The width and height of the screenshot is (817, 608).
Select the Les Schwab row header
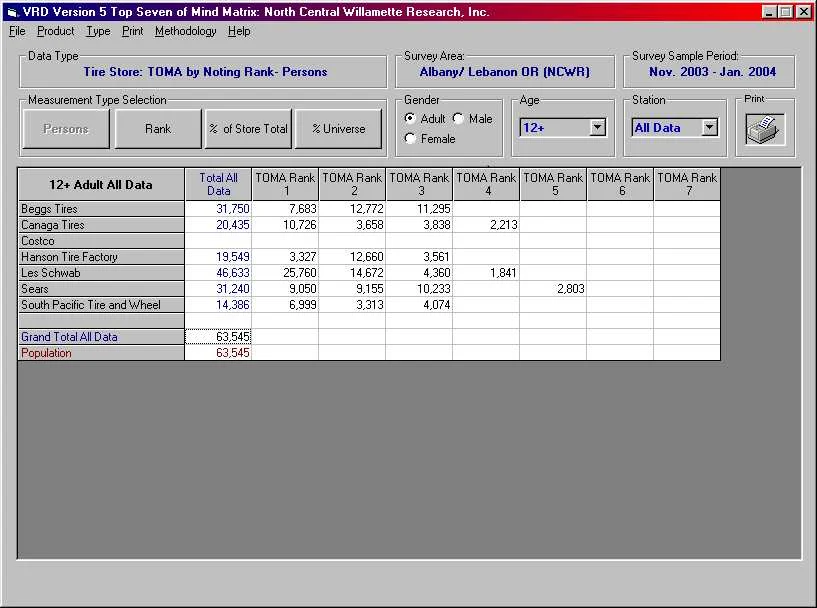pyautogui.click(x=101, y=273)
